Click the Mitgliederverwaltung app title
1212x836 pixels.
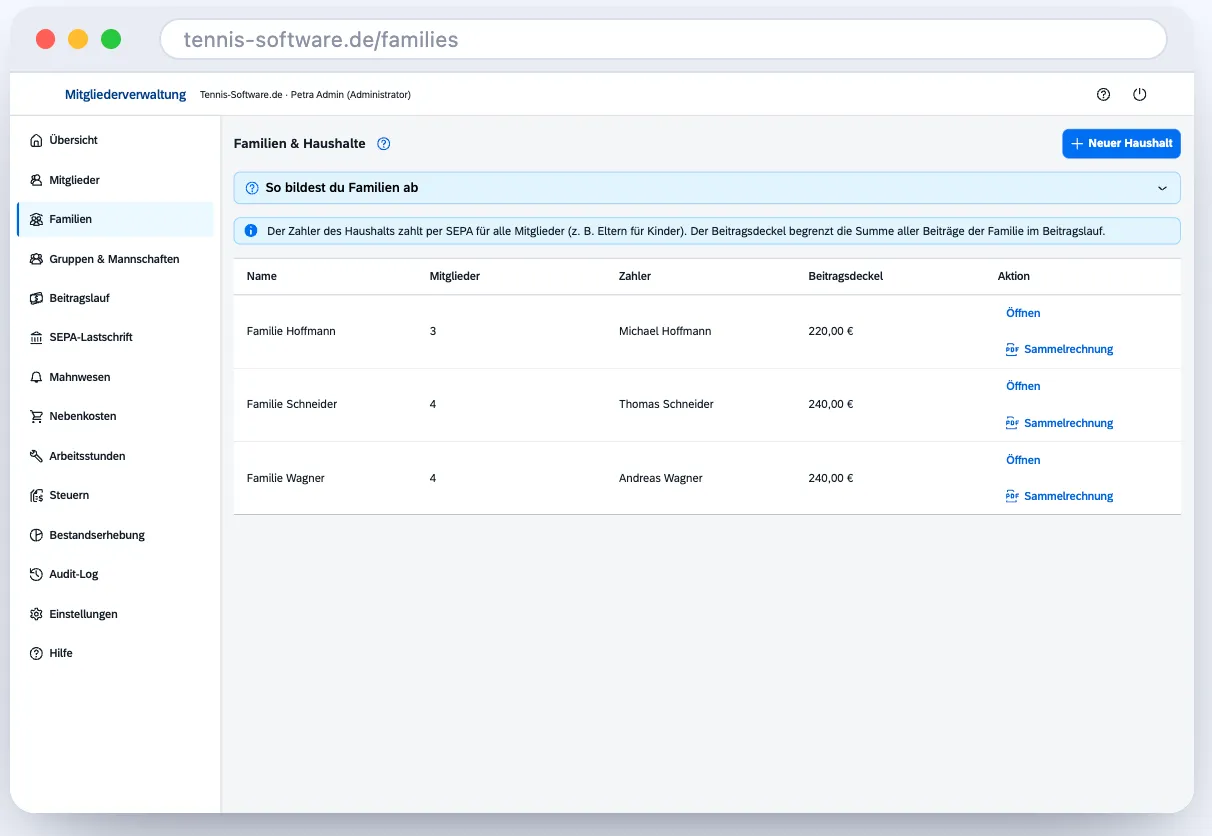(x=125, y=95)
